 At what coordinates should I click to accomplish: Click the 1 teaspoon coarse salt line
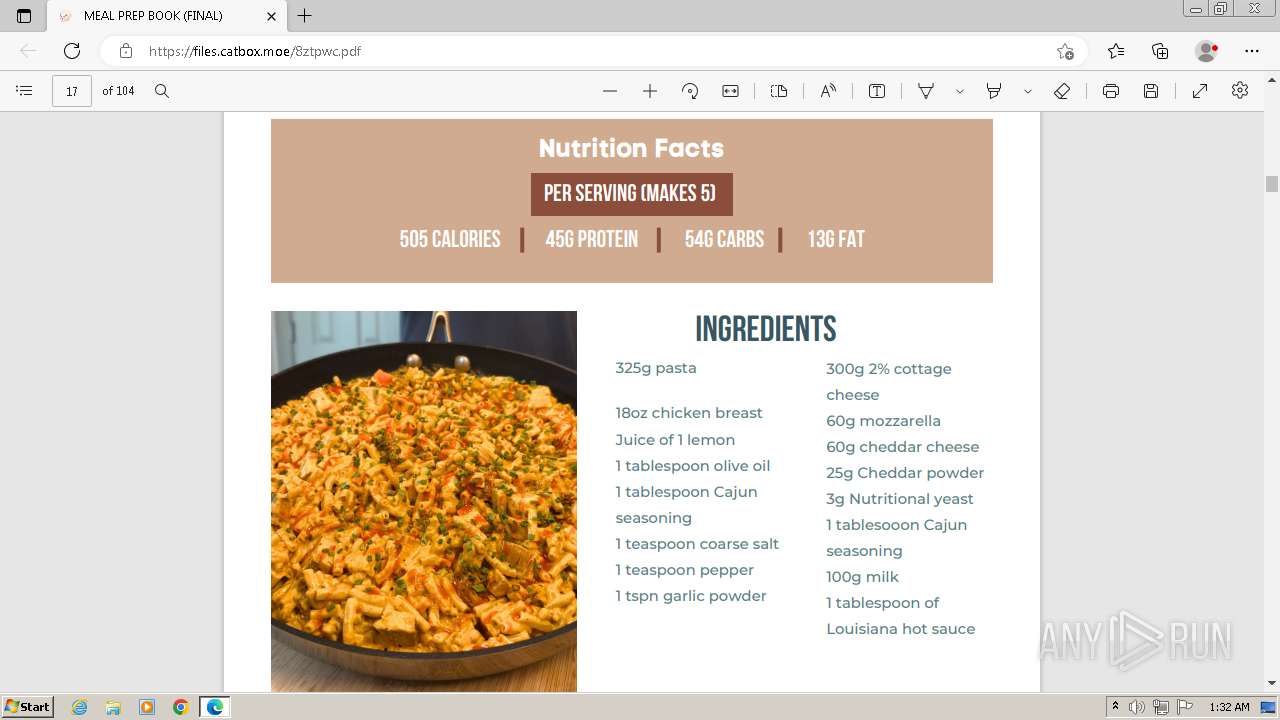click(697, 544)
